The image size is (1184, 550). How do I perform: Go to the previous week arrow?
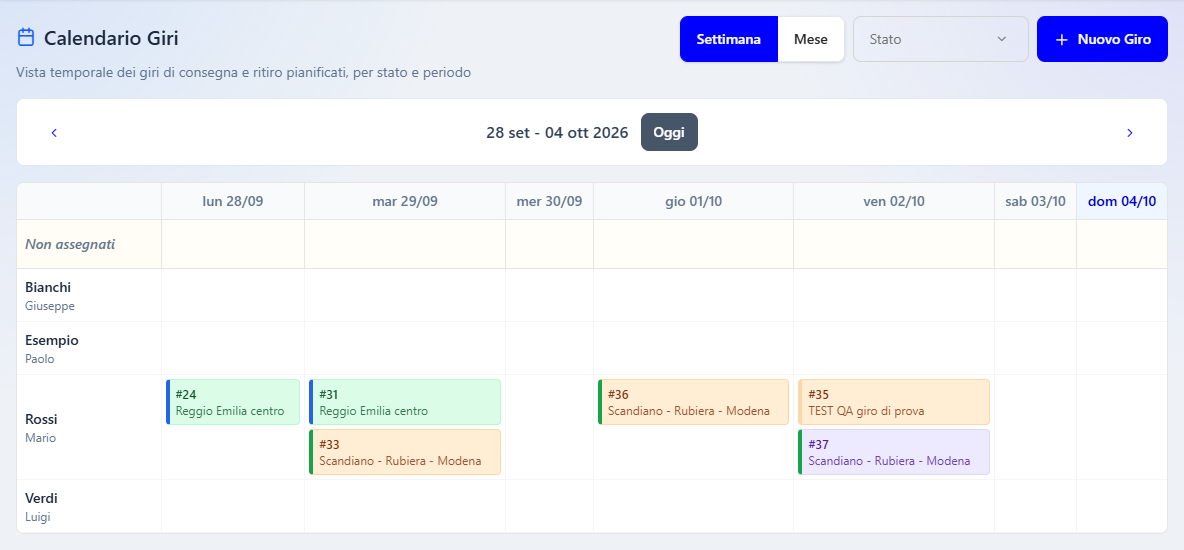pyautogui.click(x=54, y=133)
